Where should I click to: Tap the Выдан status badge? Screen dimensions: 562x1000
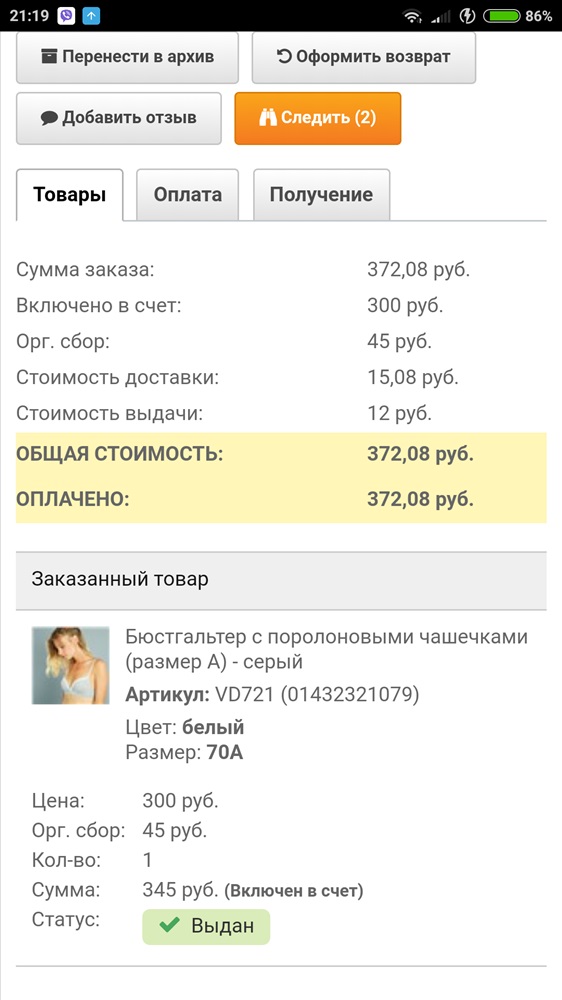(x=206, y=926)
